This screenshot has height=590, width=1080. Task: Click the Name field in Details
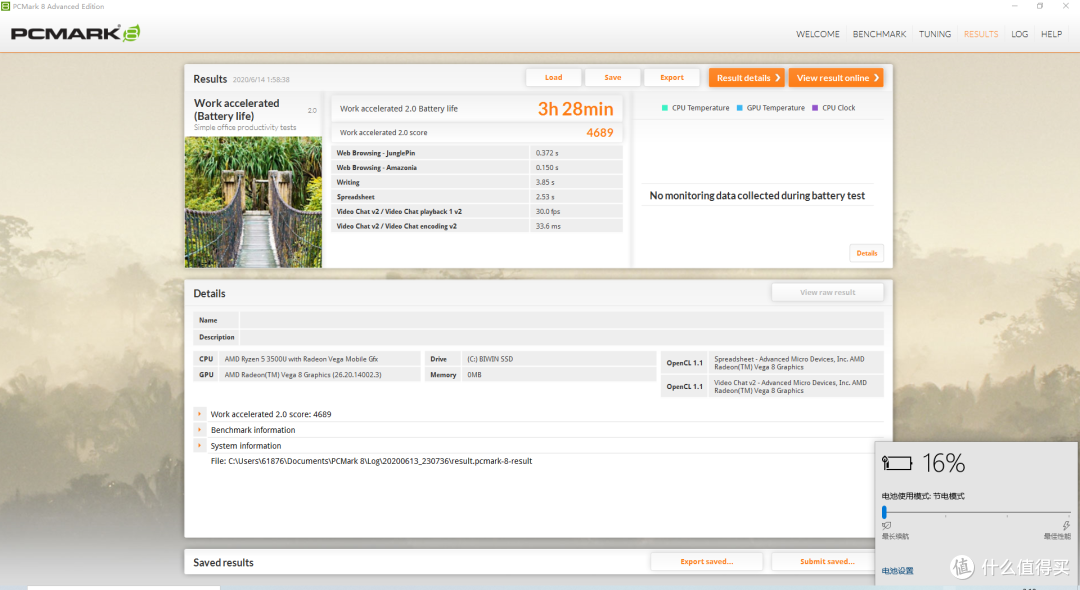coord(561,320)
